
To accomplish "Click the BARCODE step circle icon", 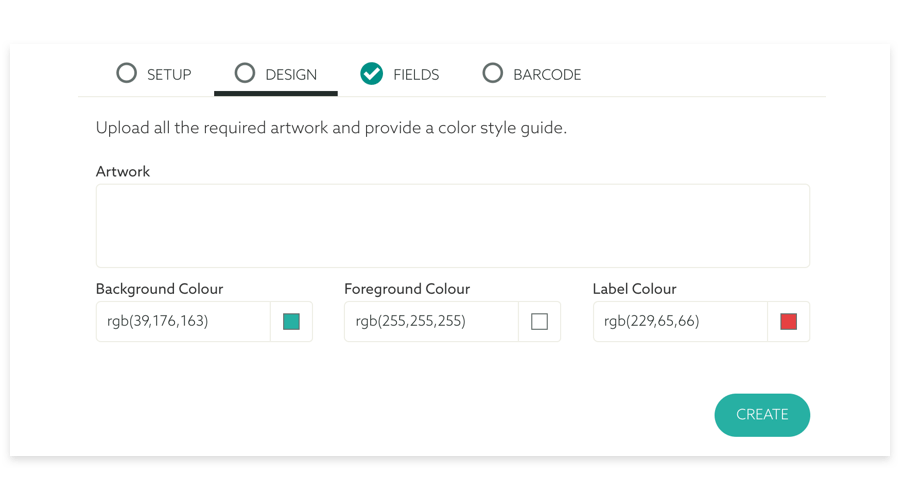I will coord(492,73).
